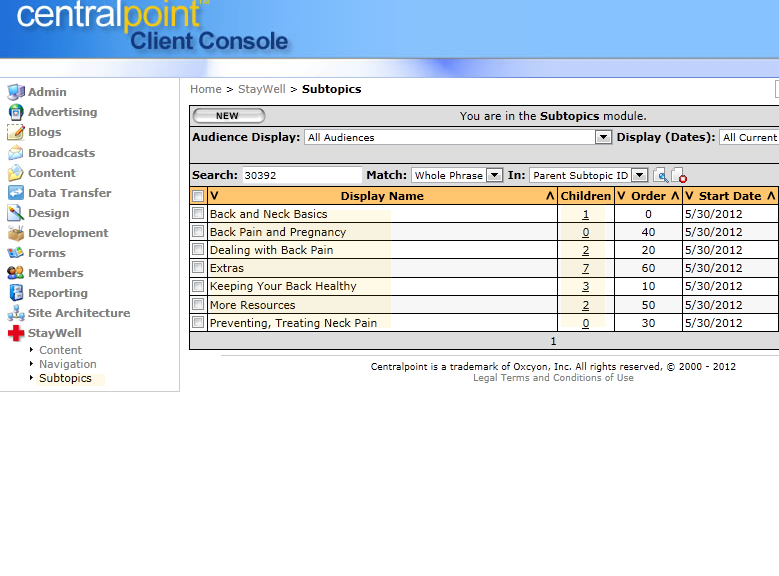Open the Blogs module icon
This screenshot has width=779, height=576.
(x=15, y=132)
